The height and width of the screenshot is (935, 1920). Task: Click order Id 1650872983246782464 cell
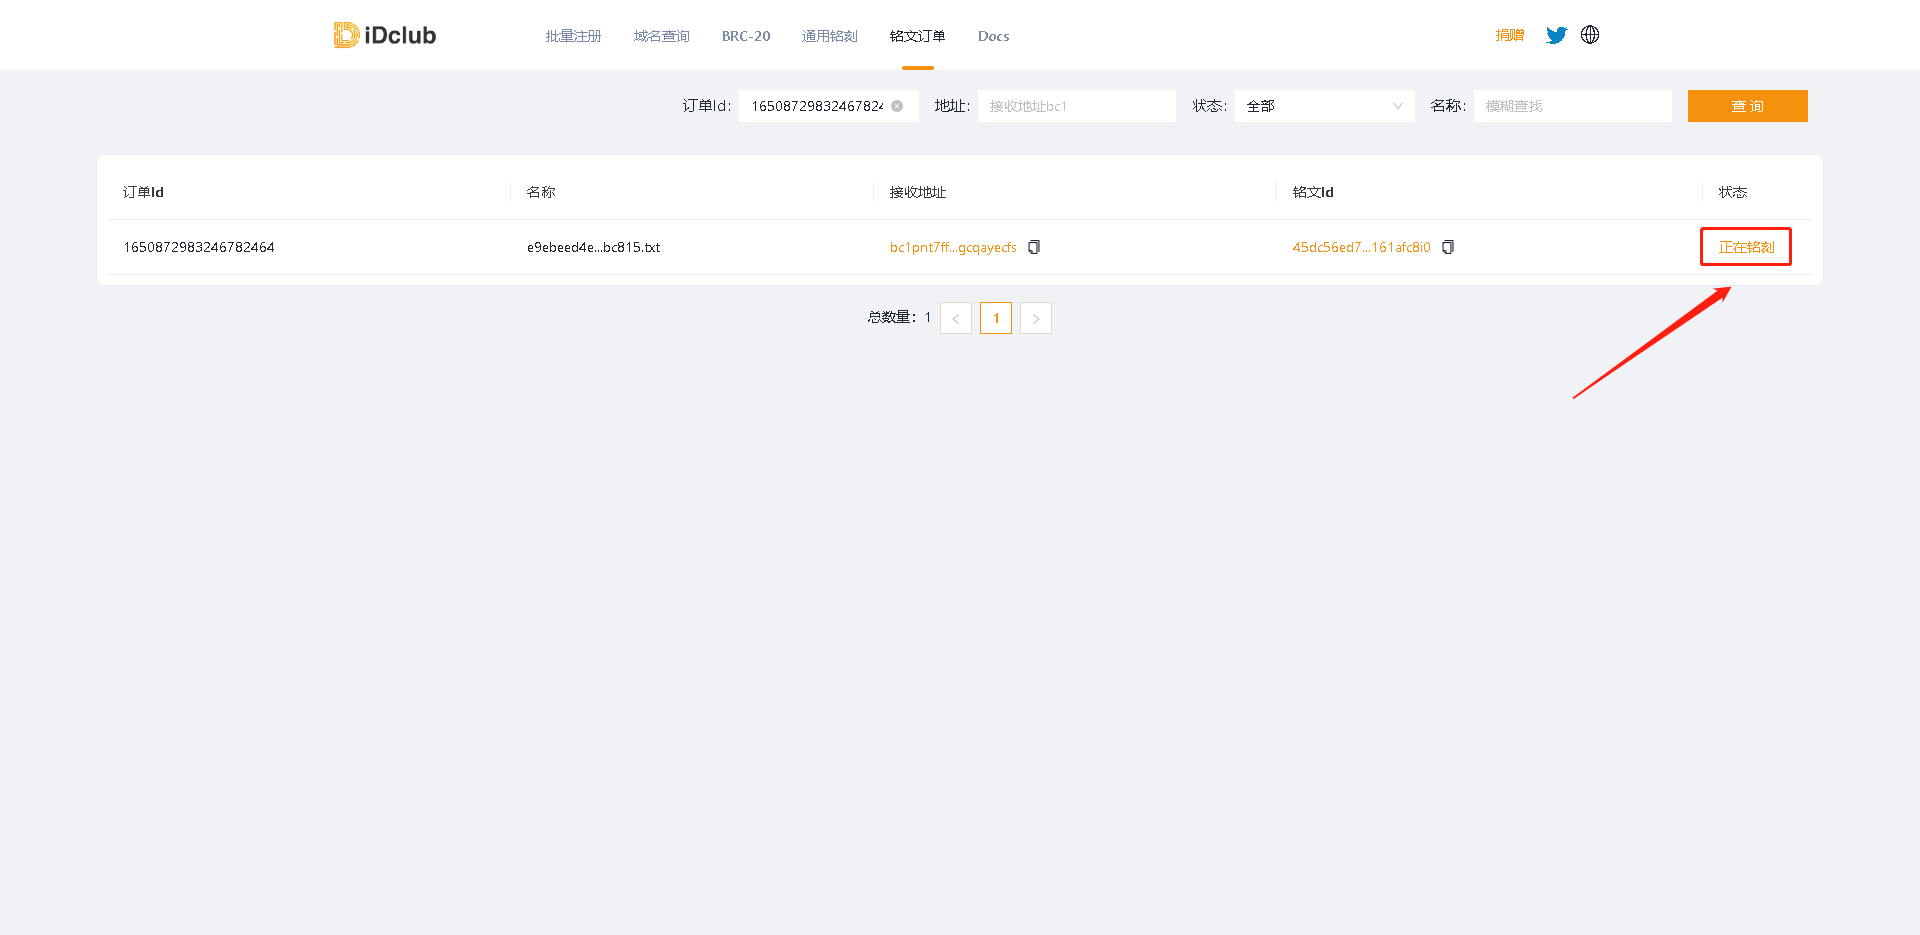199,247
